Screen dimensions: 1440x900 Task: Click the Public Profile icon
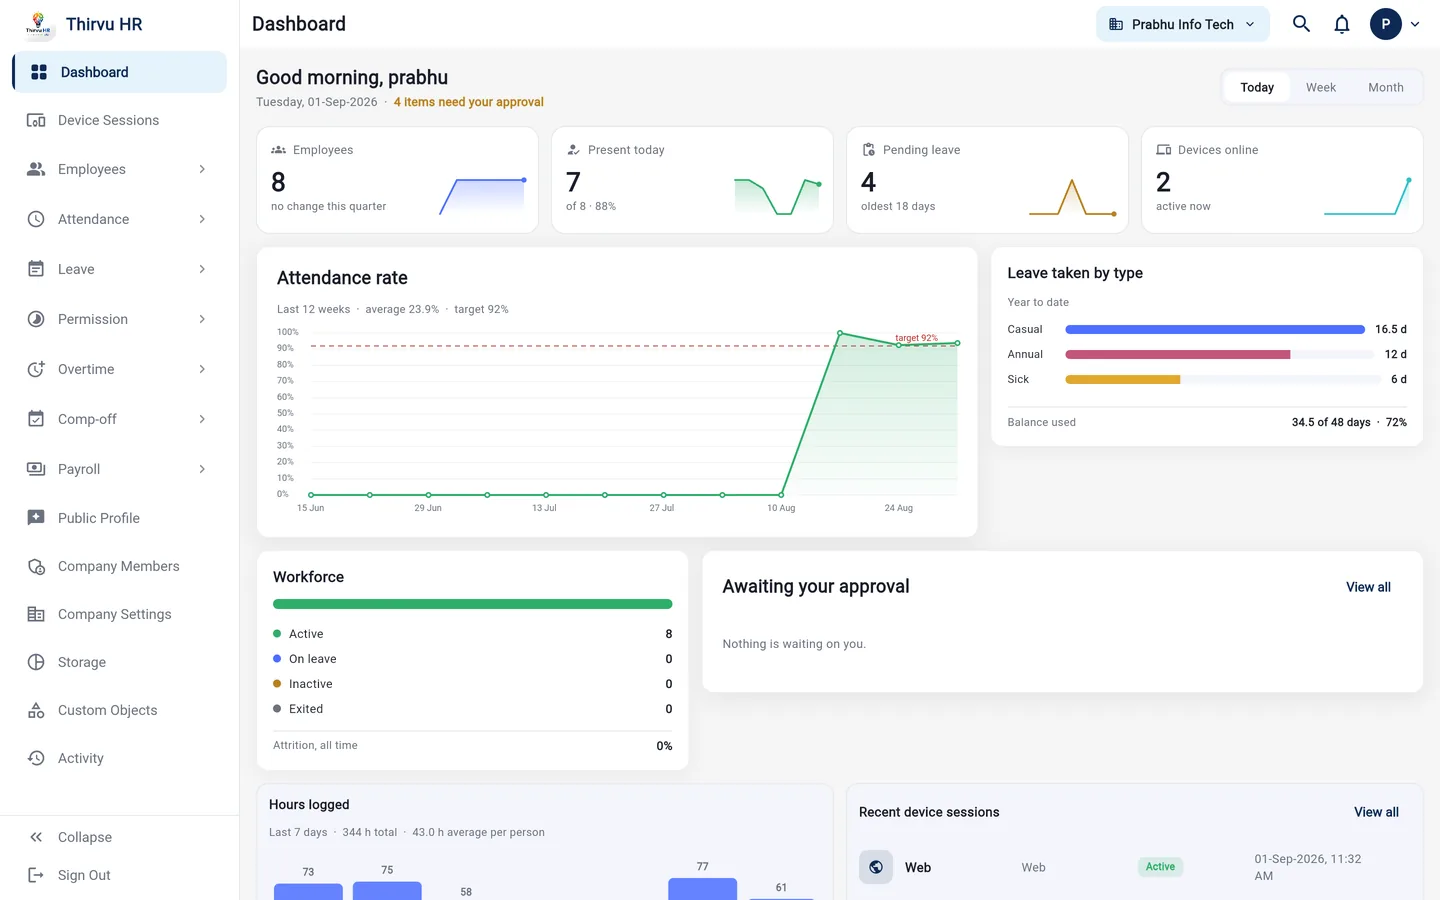[x=36, y=518]
